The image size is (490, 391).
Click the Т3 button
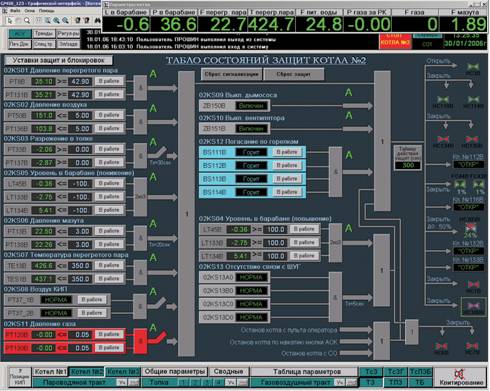pyautogui.click(x=370, y=382)
